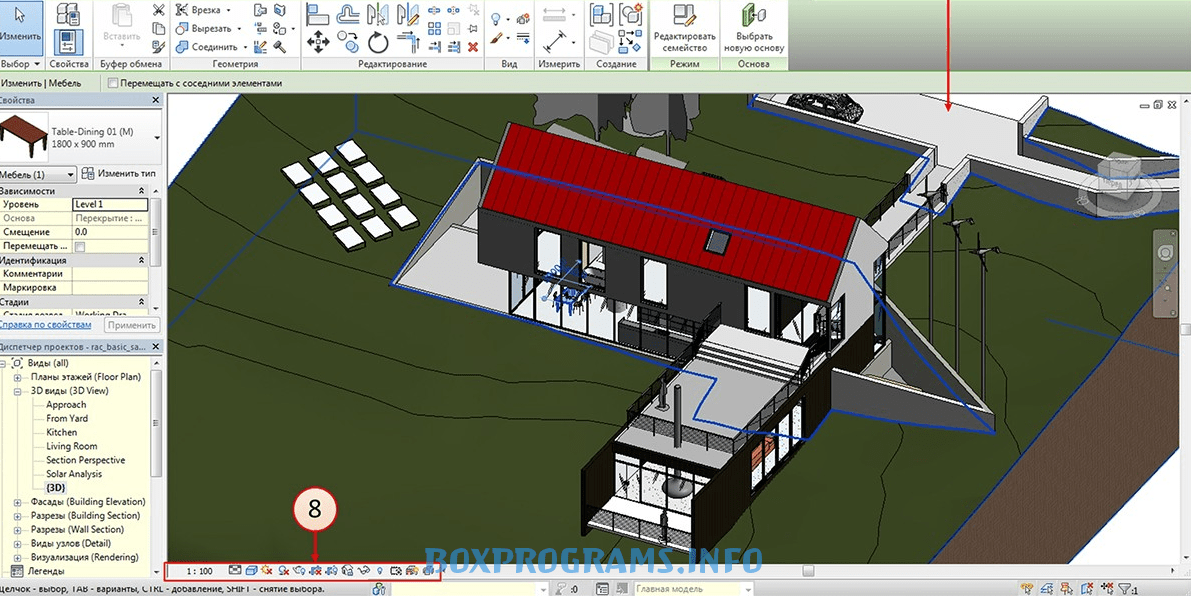
Task: Click the 1 : 100 view scale control
Action: (199, 571)
